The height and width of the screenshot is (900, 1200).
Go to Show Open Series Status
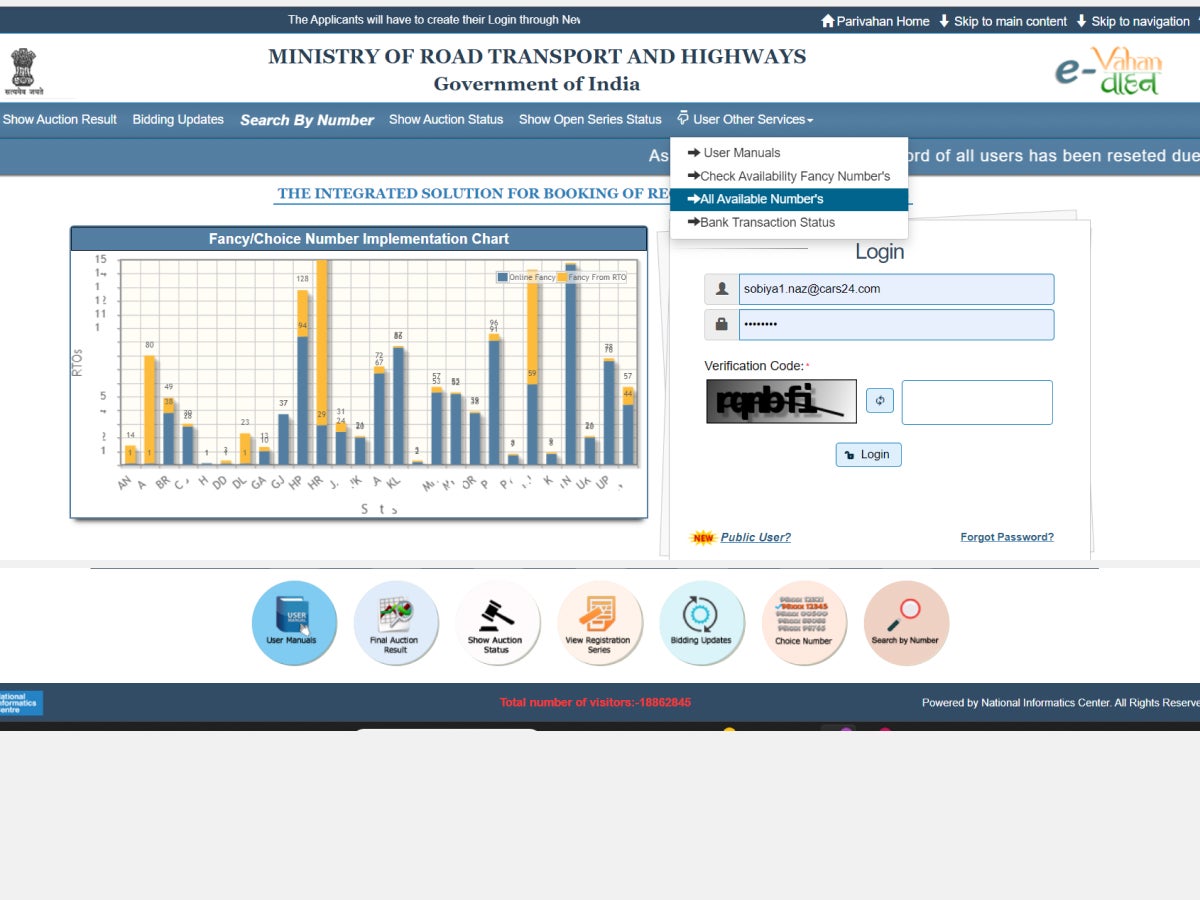pyautogui.click(x=590, y=119)
